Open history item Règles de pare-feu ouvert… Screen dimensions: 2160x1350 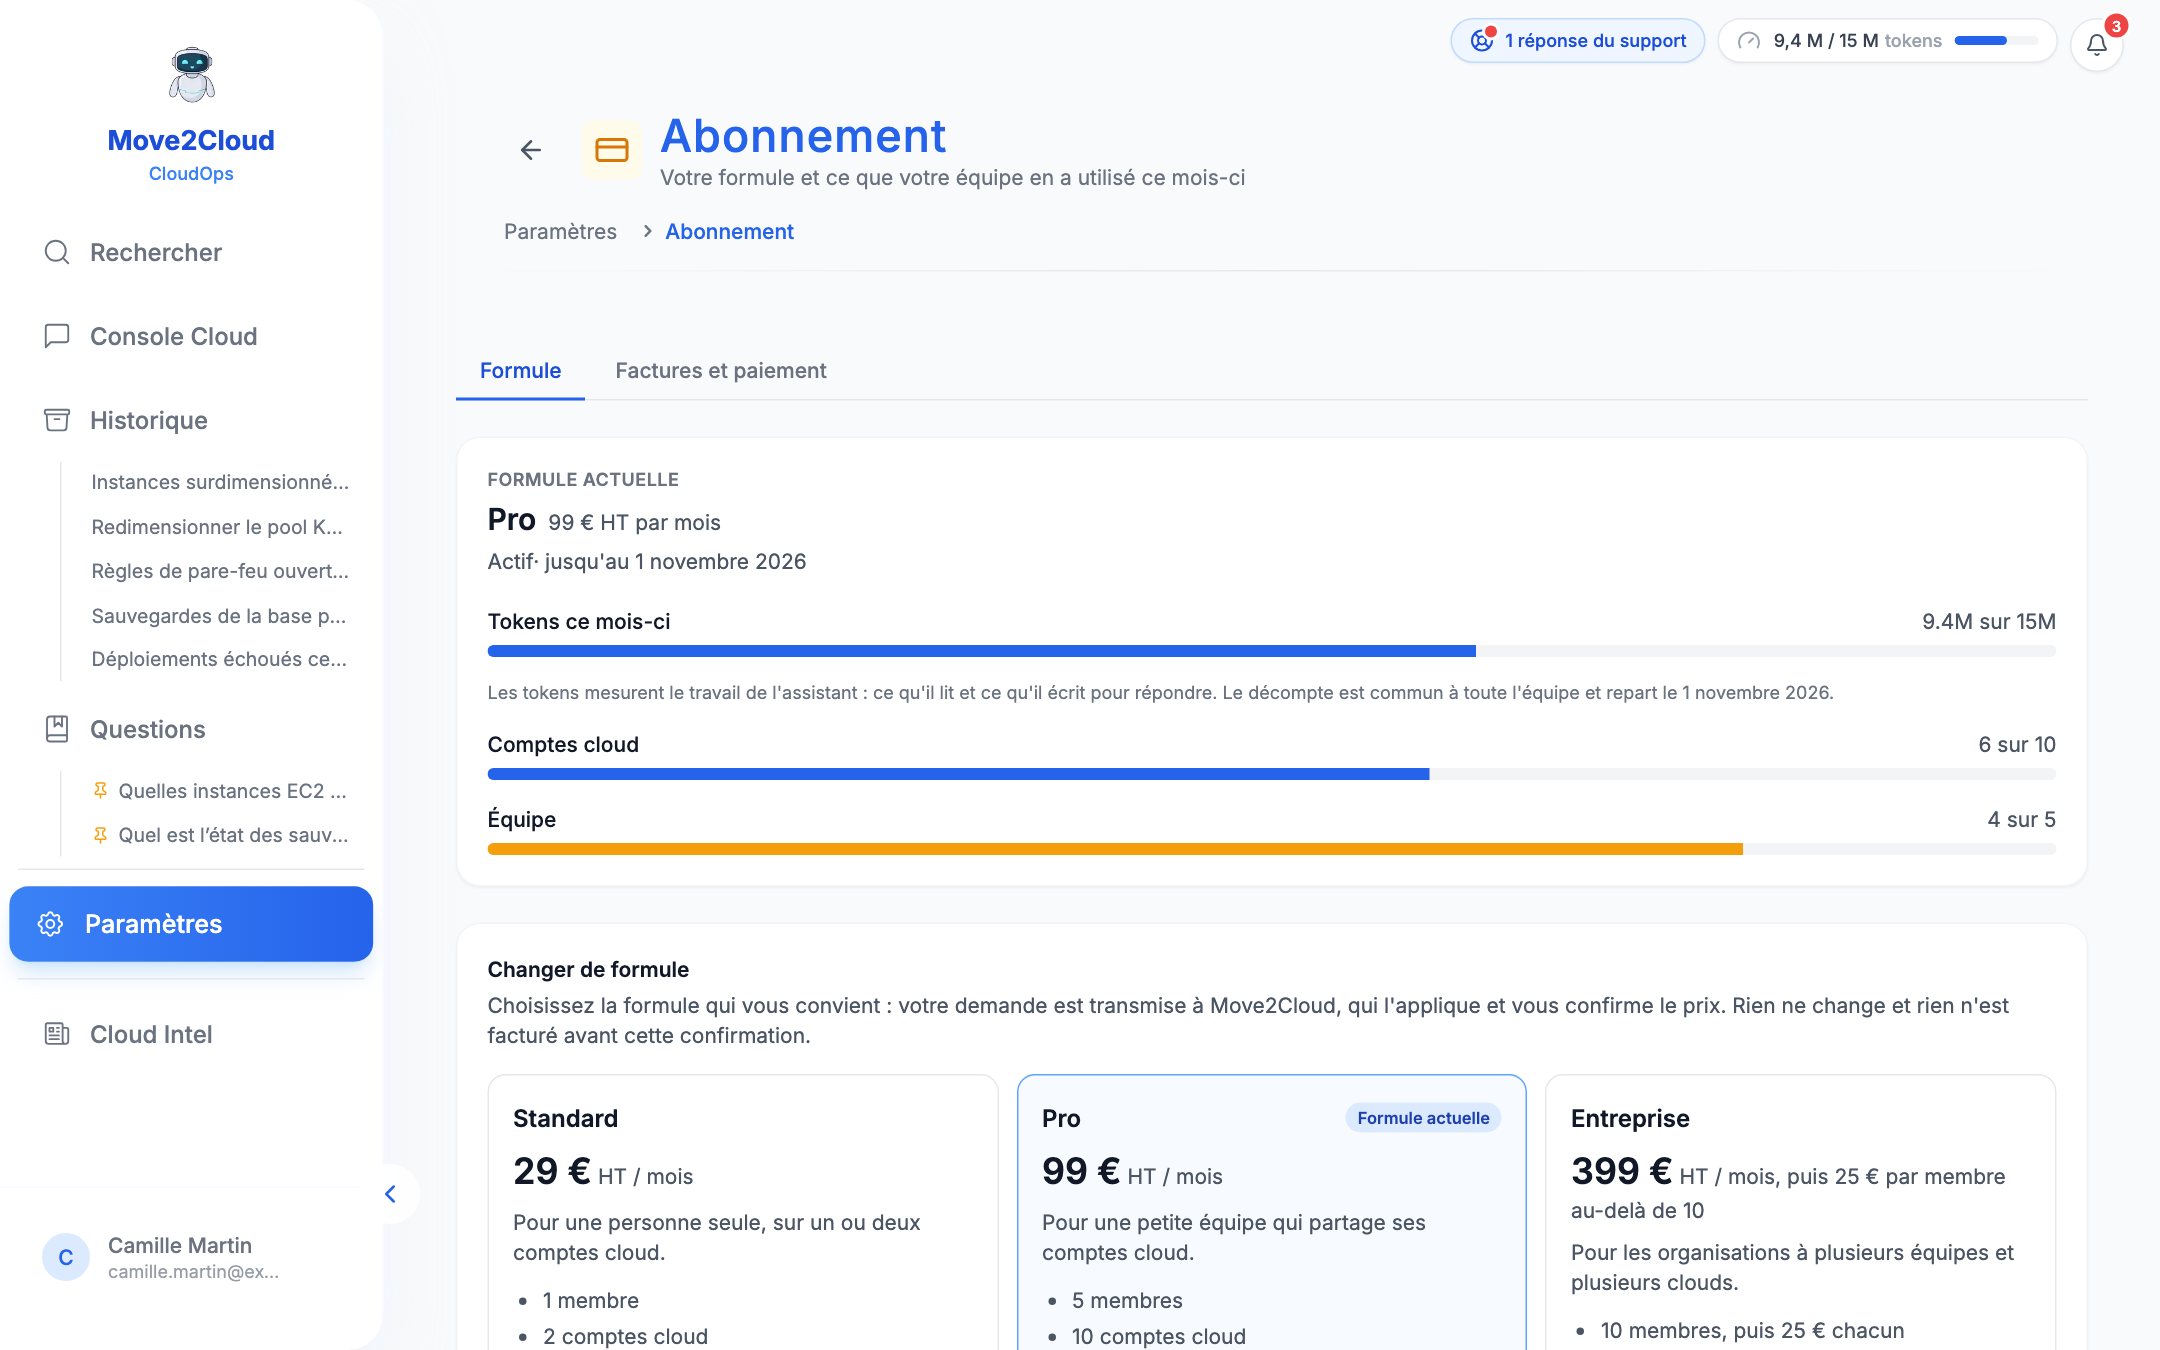pos(220,571)
